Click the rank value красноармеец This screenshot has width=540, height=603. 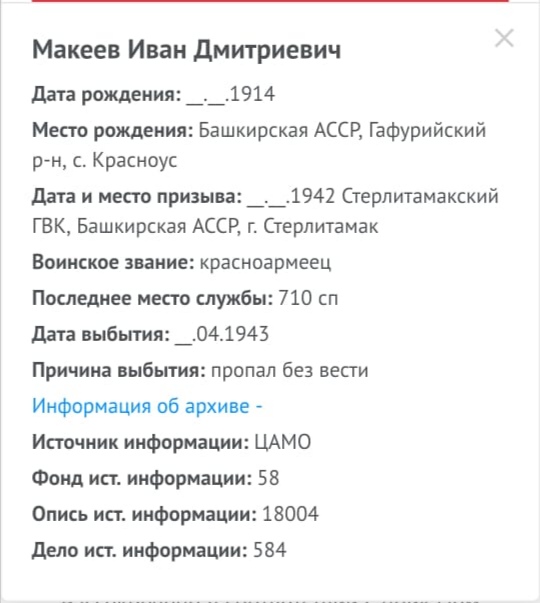pyautogui.click(x=265, y=263)
